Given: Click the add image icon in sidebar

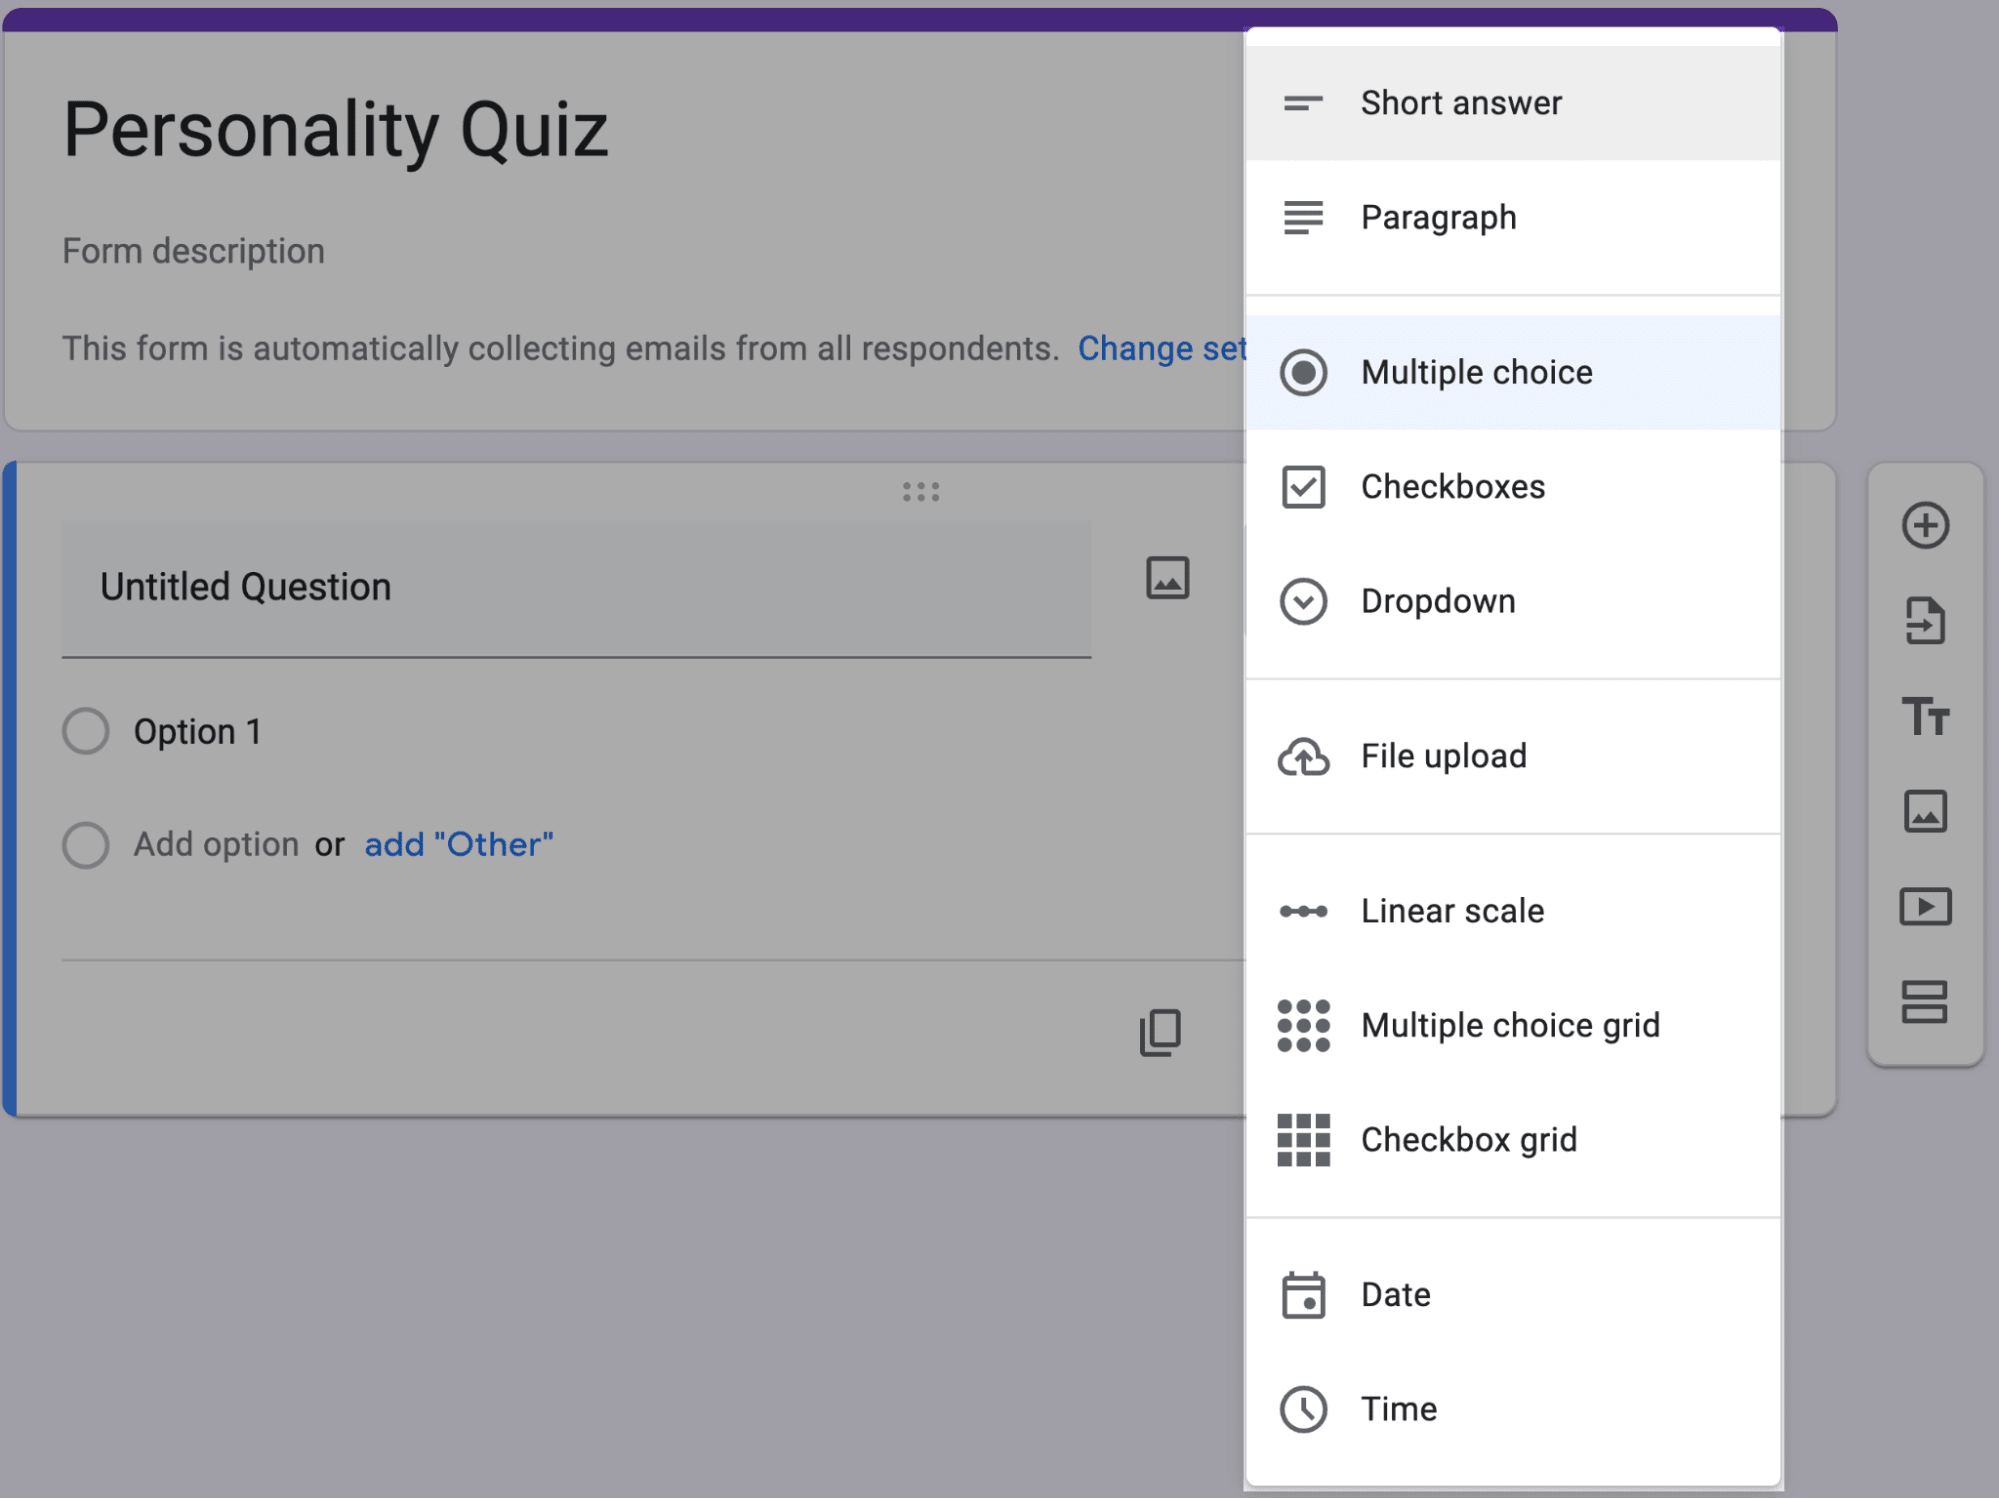Looking at the screenshot, I should tap(1927, 811).
